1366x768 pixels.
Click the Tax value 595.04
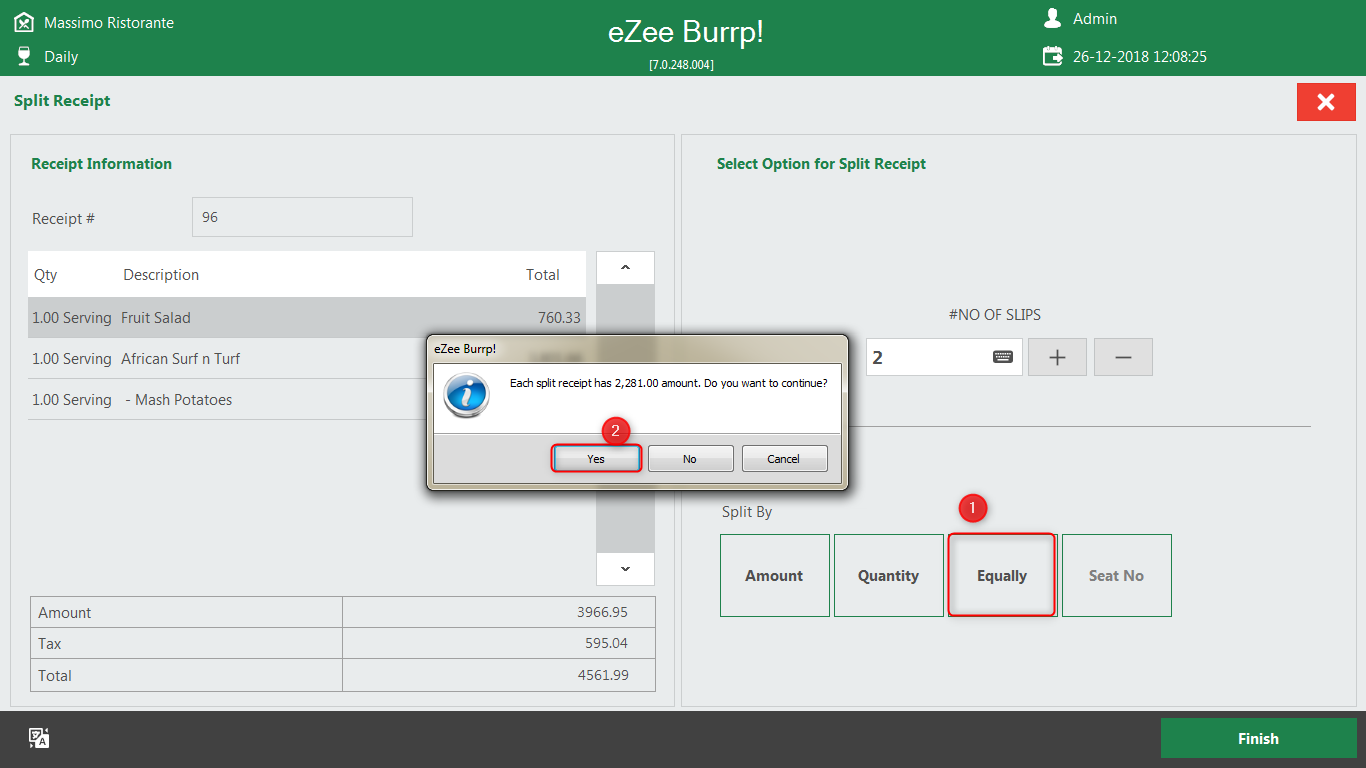607,644
